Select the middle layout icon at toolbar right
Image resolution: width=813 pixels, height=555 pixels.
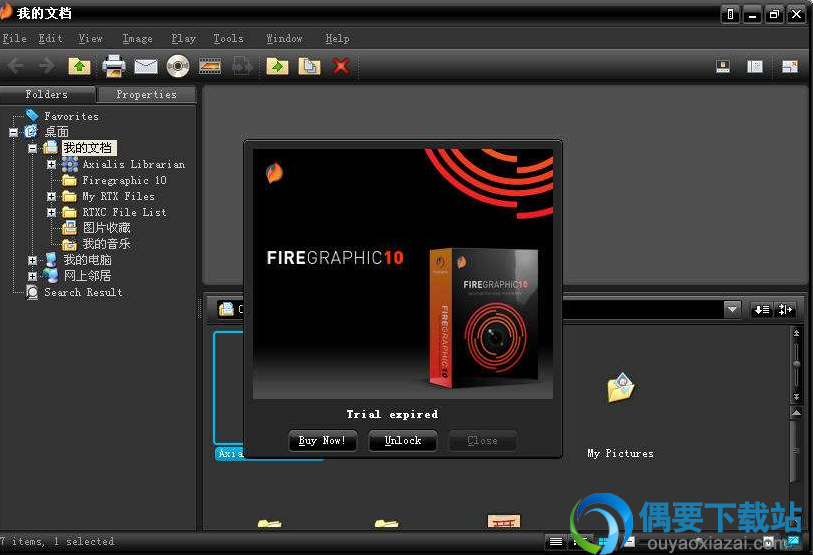click(755, 66)
